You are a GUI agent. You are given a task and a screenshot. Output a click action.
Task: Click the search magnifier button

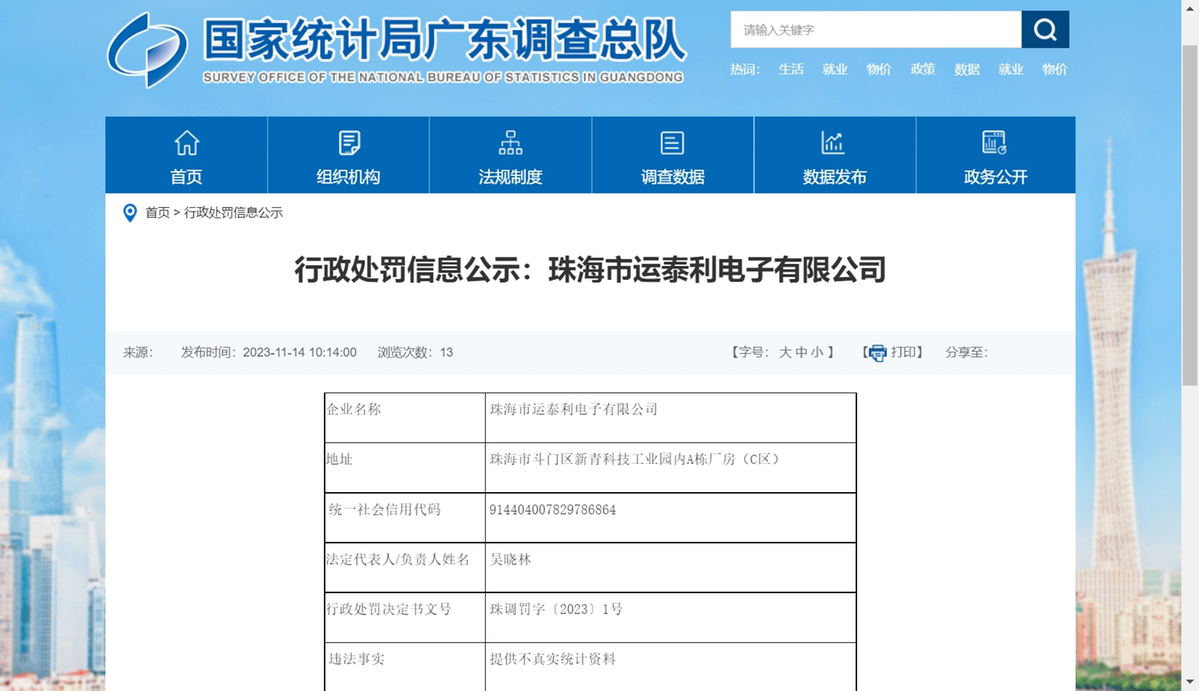click(1045, 30)
